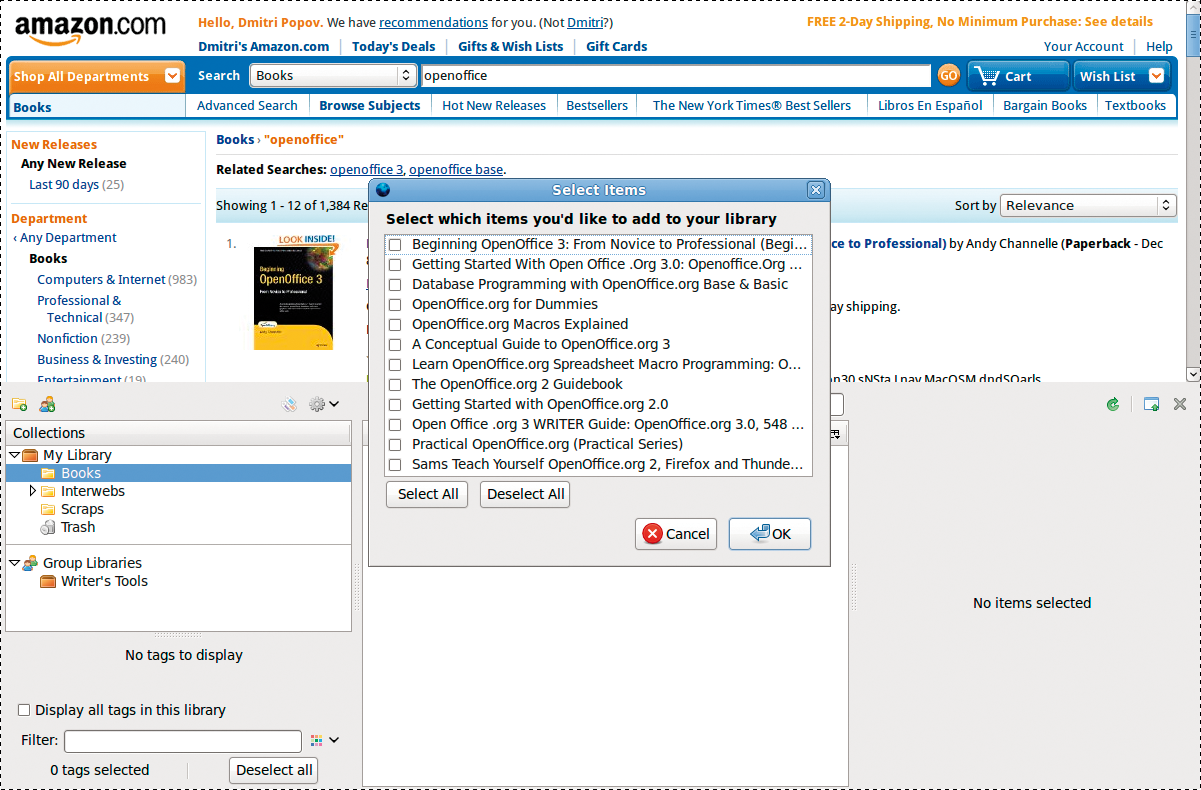Click the My Library icon in Collections
This screenshot has width=1201, height=790.
pos(31,455)
